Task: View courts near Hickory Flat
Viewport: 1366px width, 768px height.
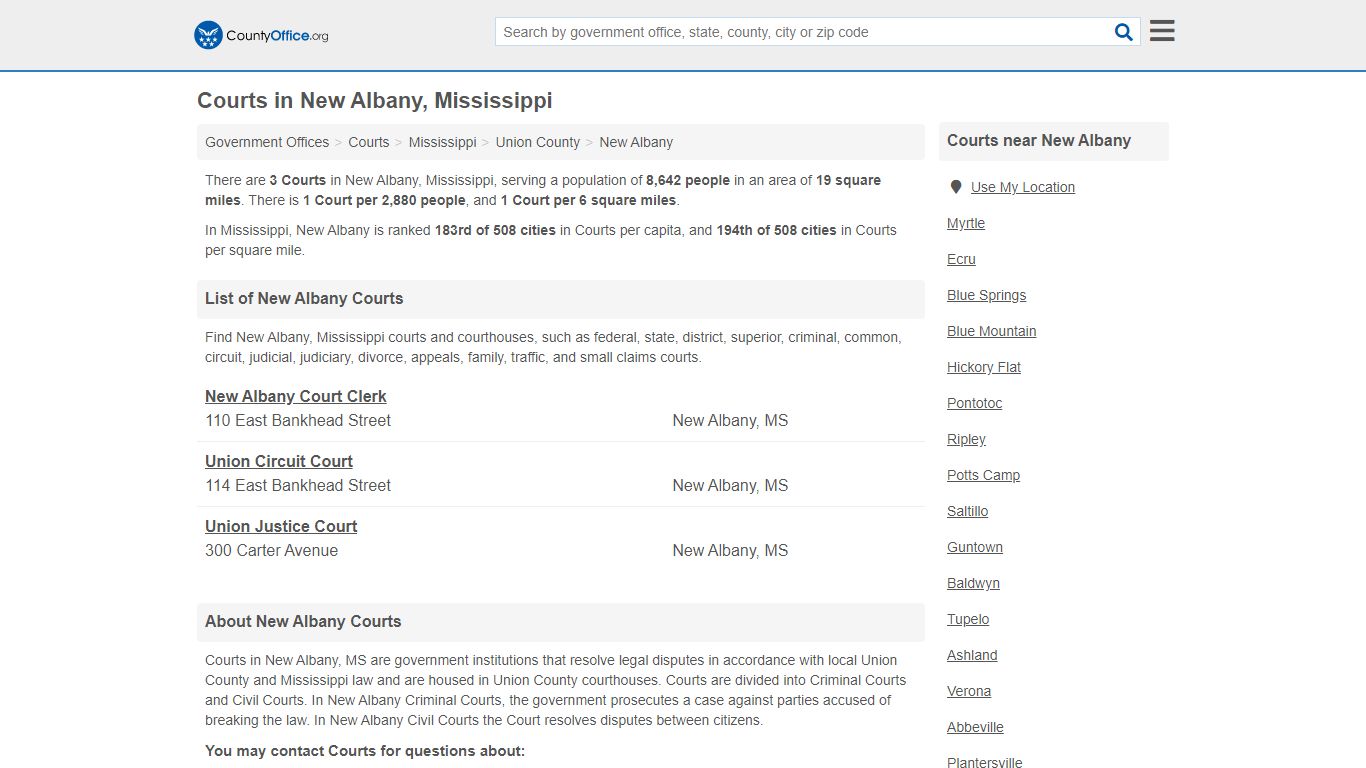Action: (x=984, y=367)
